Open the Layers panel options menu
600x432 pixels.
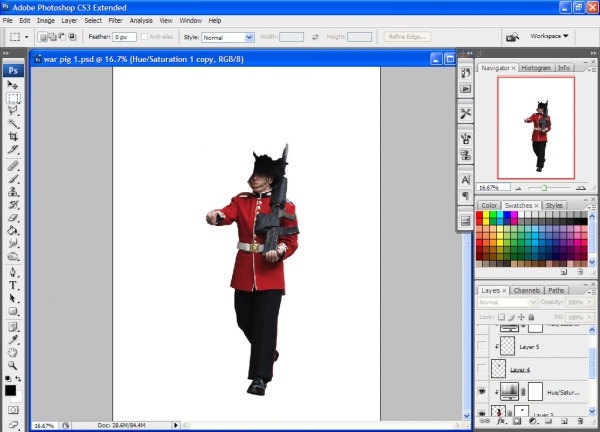(592, 292)
